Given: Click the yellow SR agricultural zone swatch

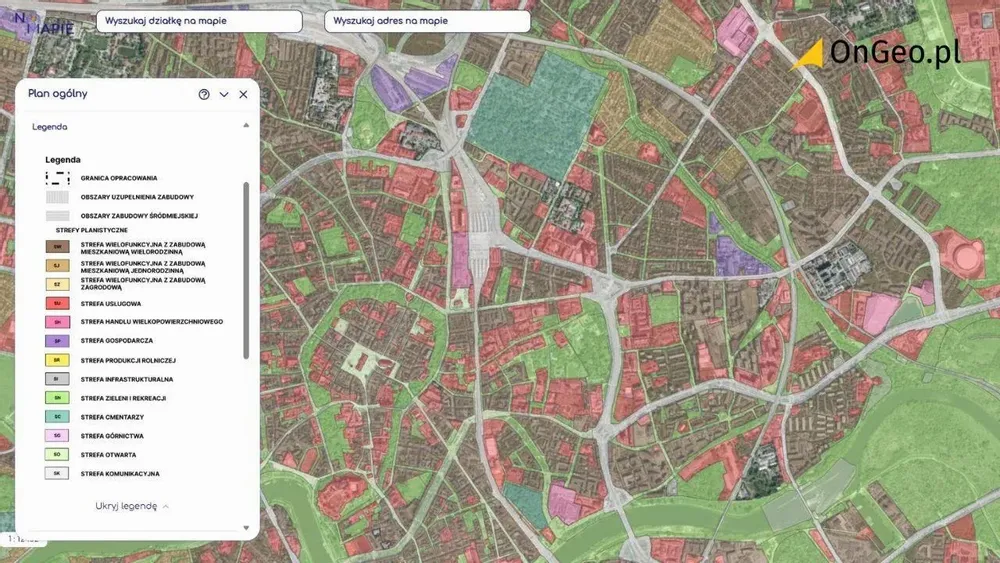Looking at the screenshot, I should click(57, 360).
